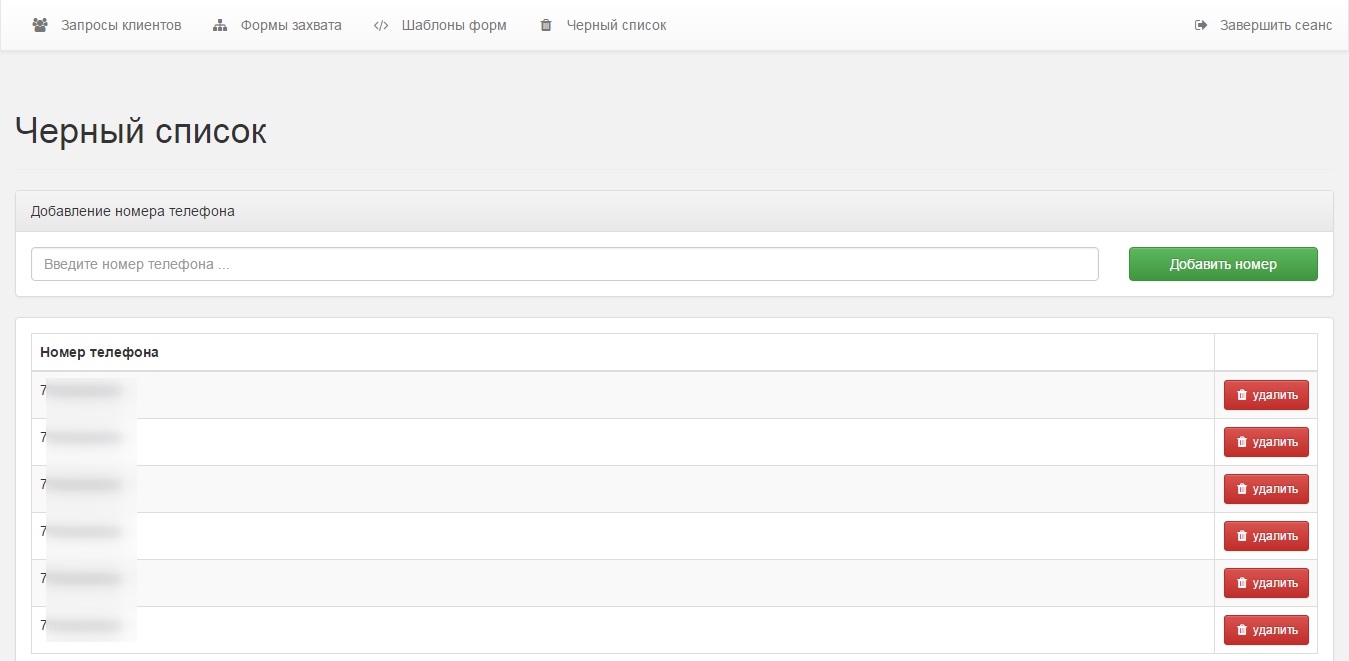The height and width of the screenshot is (661, 1349).
Task: Click the users icon beside Запросы клиентов
Action: click(40, 25)
